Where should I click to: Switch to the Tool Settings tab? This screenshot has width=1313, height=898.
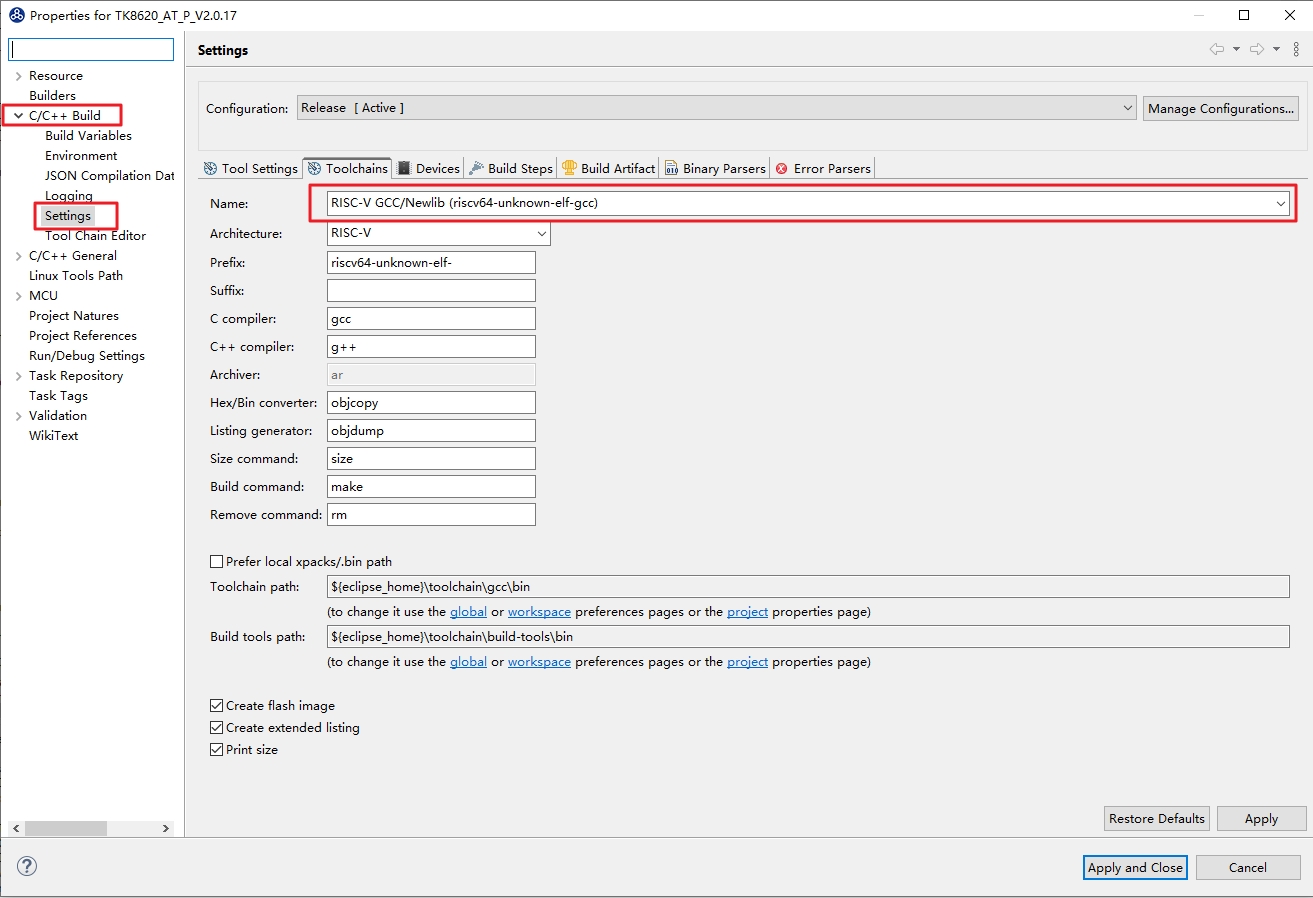pos(250,168)
